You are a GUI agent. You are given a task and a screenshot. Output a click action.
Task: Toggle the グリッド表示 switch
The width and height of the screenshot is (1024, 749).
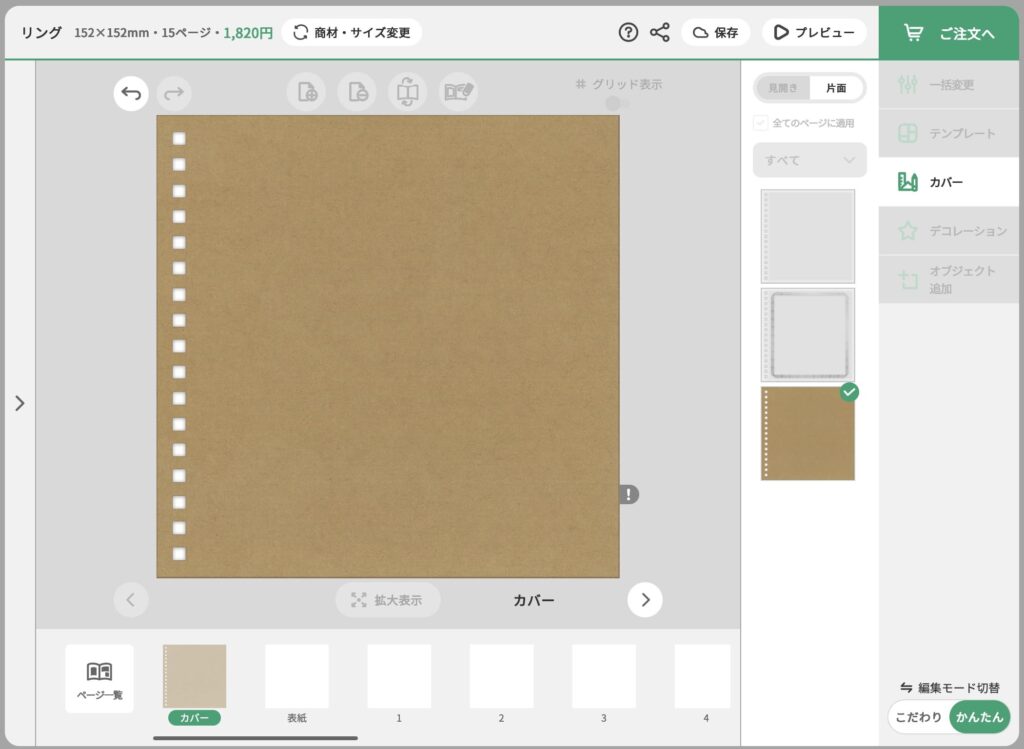(617, 103)
